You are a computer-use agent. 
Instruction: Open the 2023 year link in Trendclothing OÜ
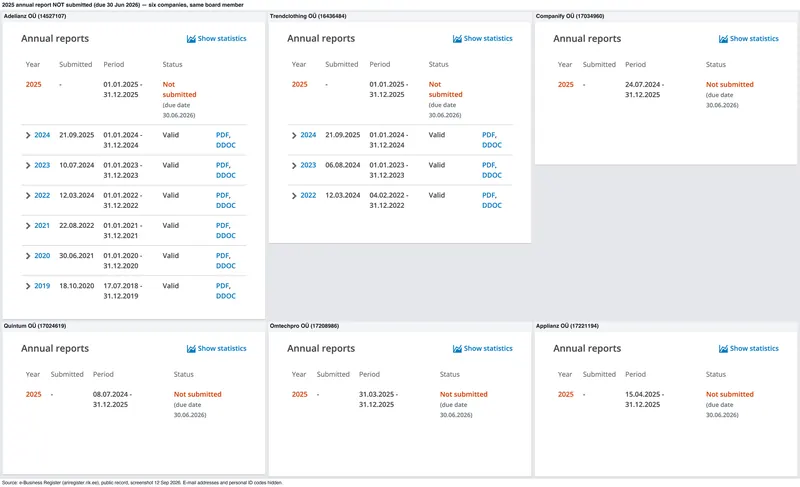308,165
